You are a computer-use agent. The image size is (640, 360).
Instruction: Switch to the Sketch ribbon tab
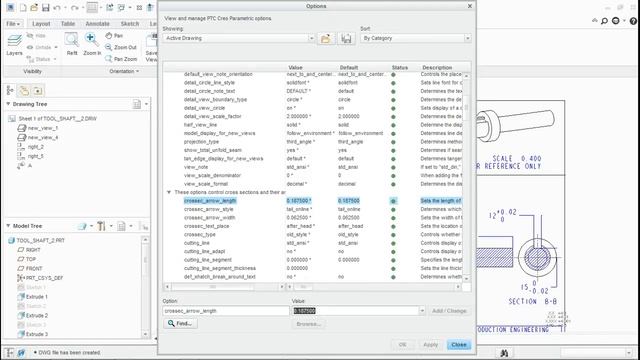(130, 24)
